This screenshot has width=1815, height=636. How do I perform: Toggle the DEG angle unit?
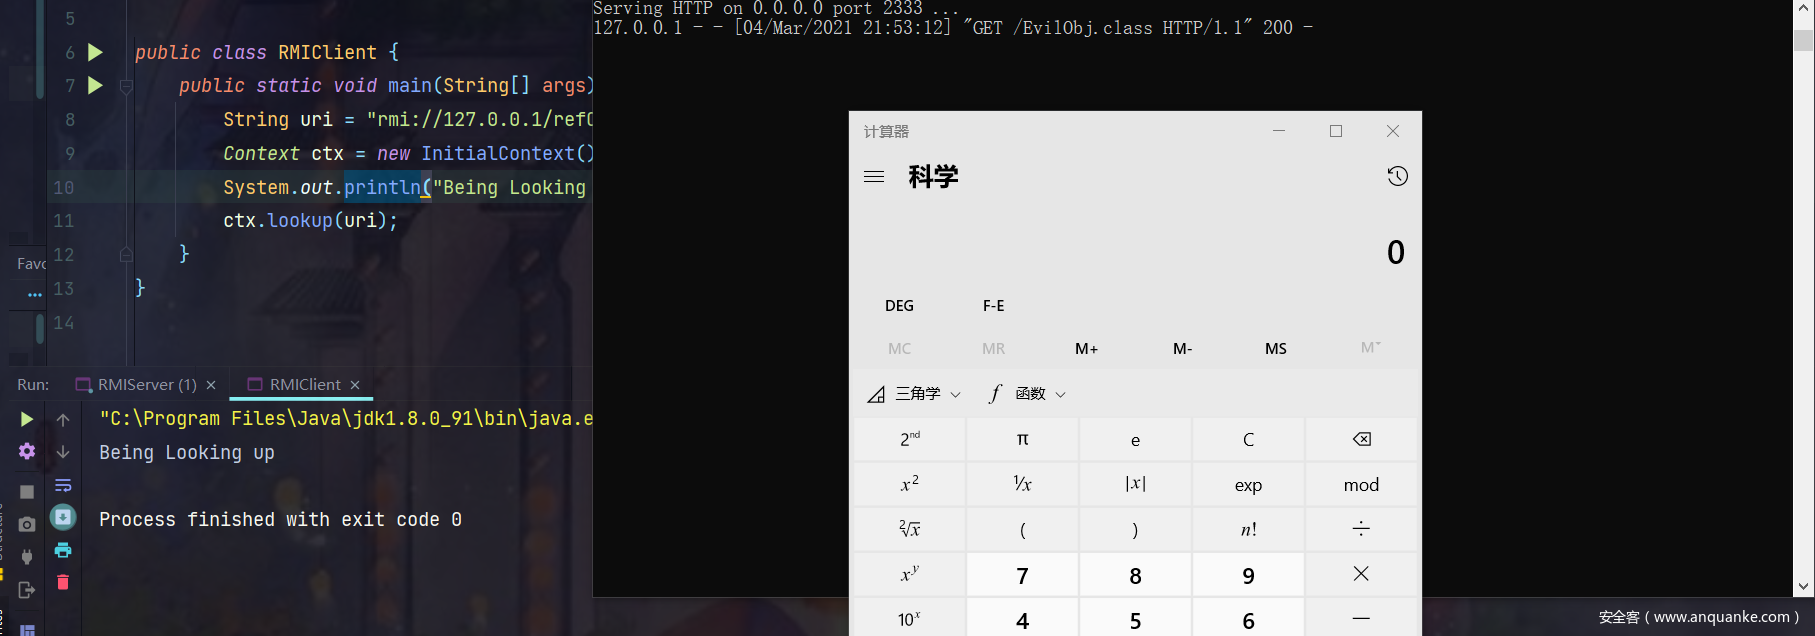[899, 306]
